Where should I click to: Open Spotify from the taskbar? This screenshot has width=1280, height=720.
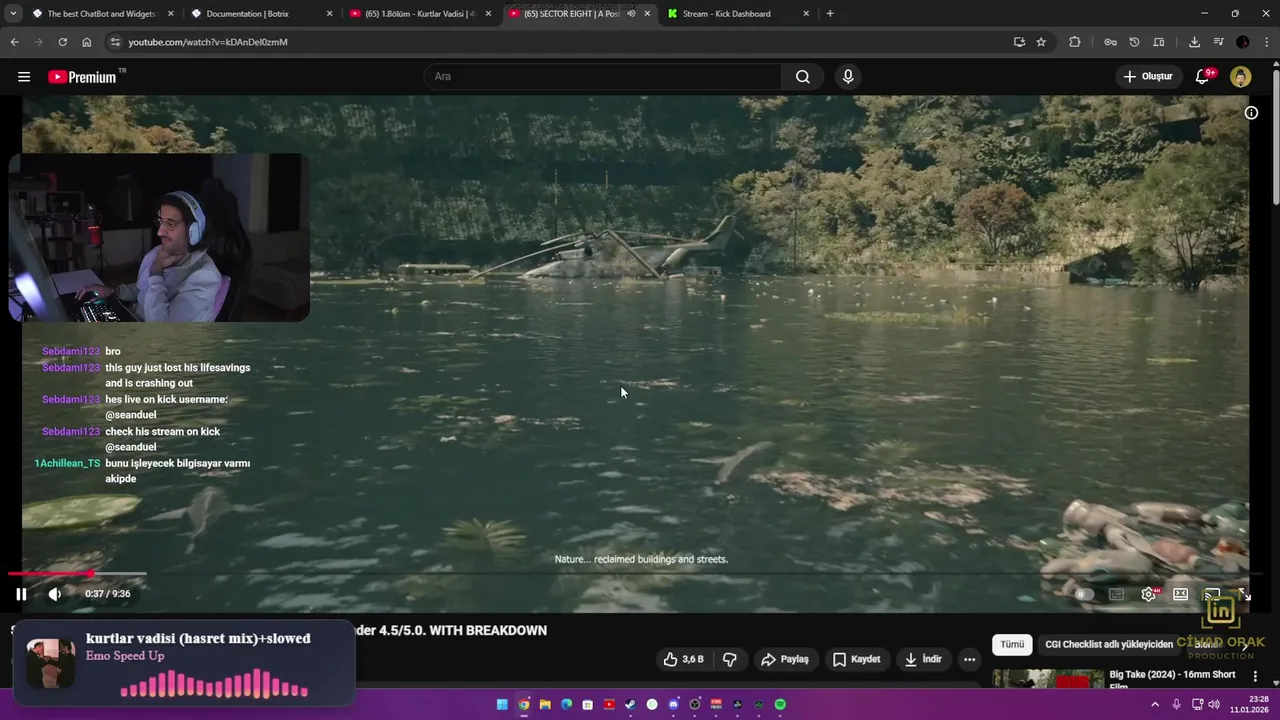(x=780, y=704)
